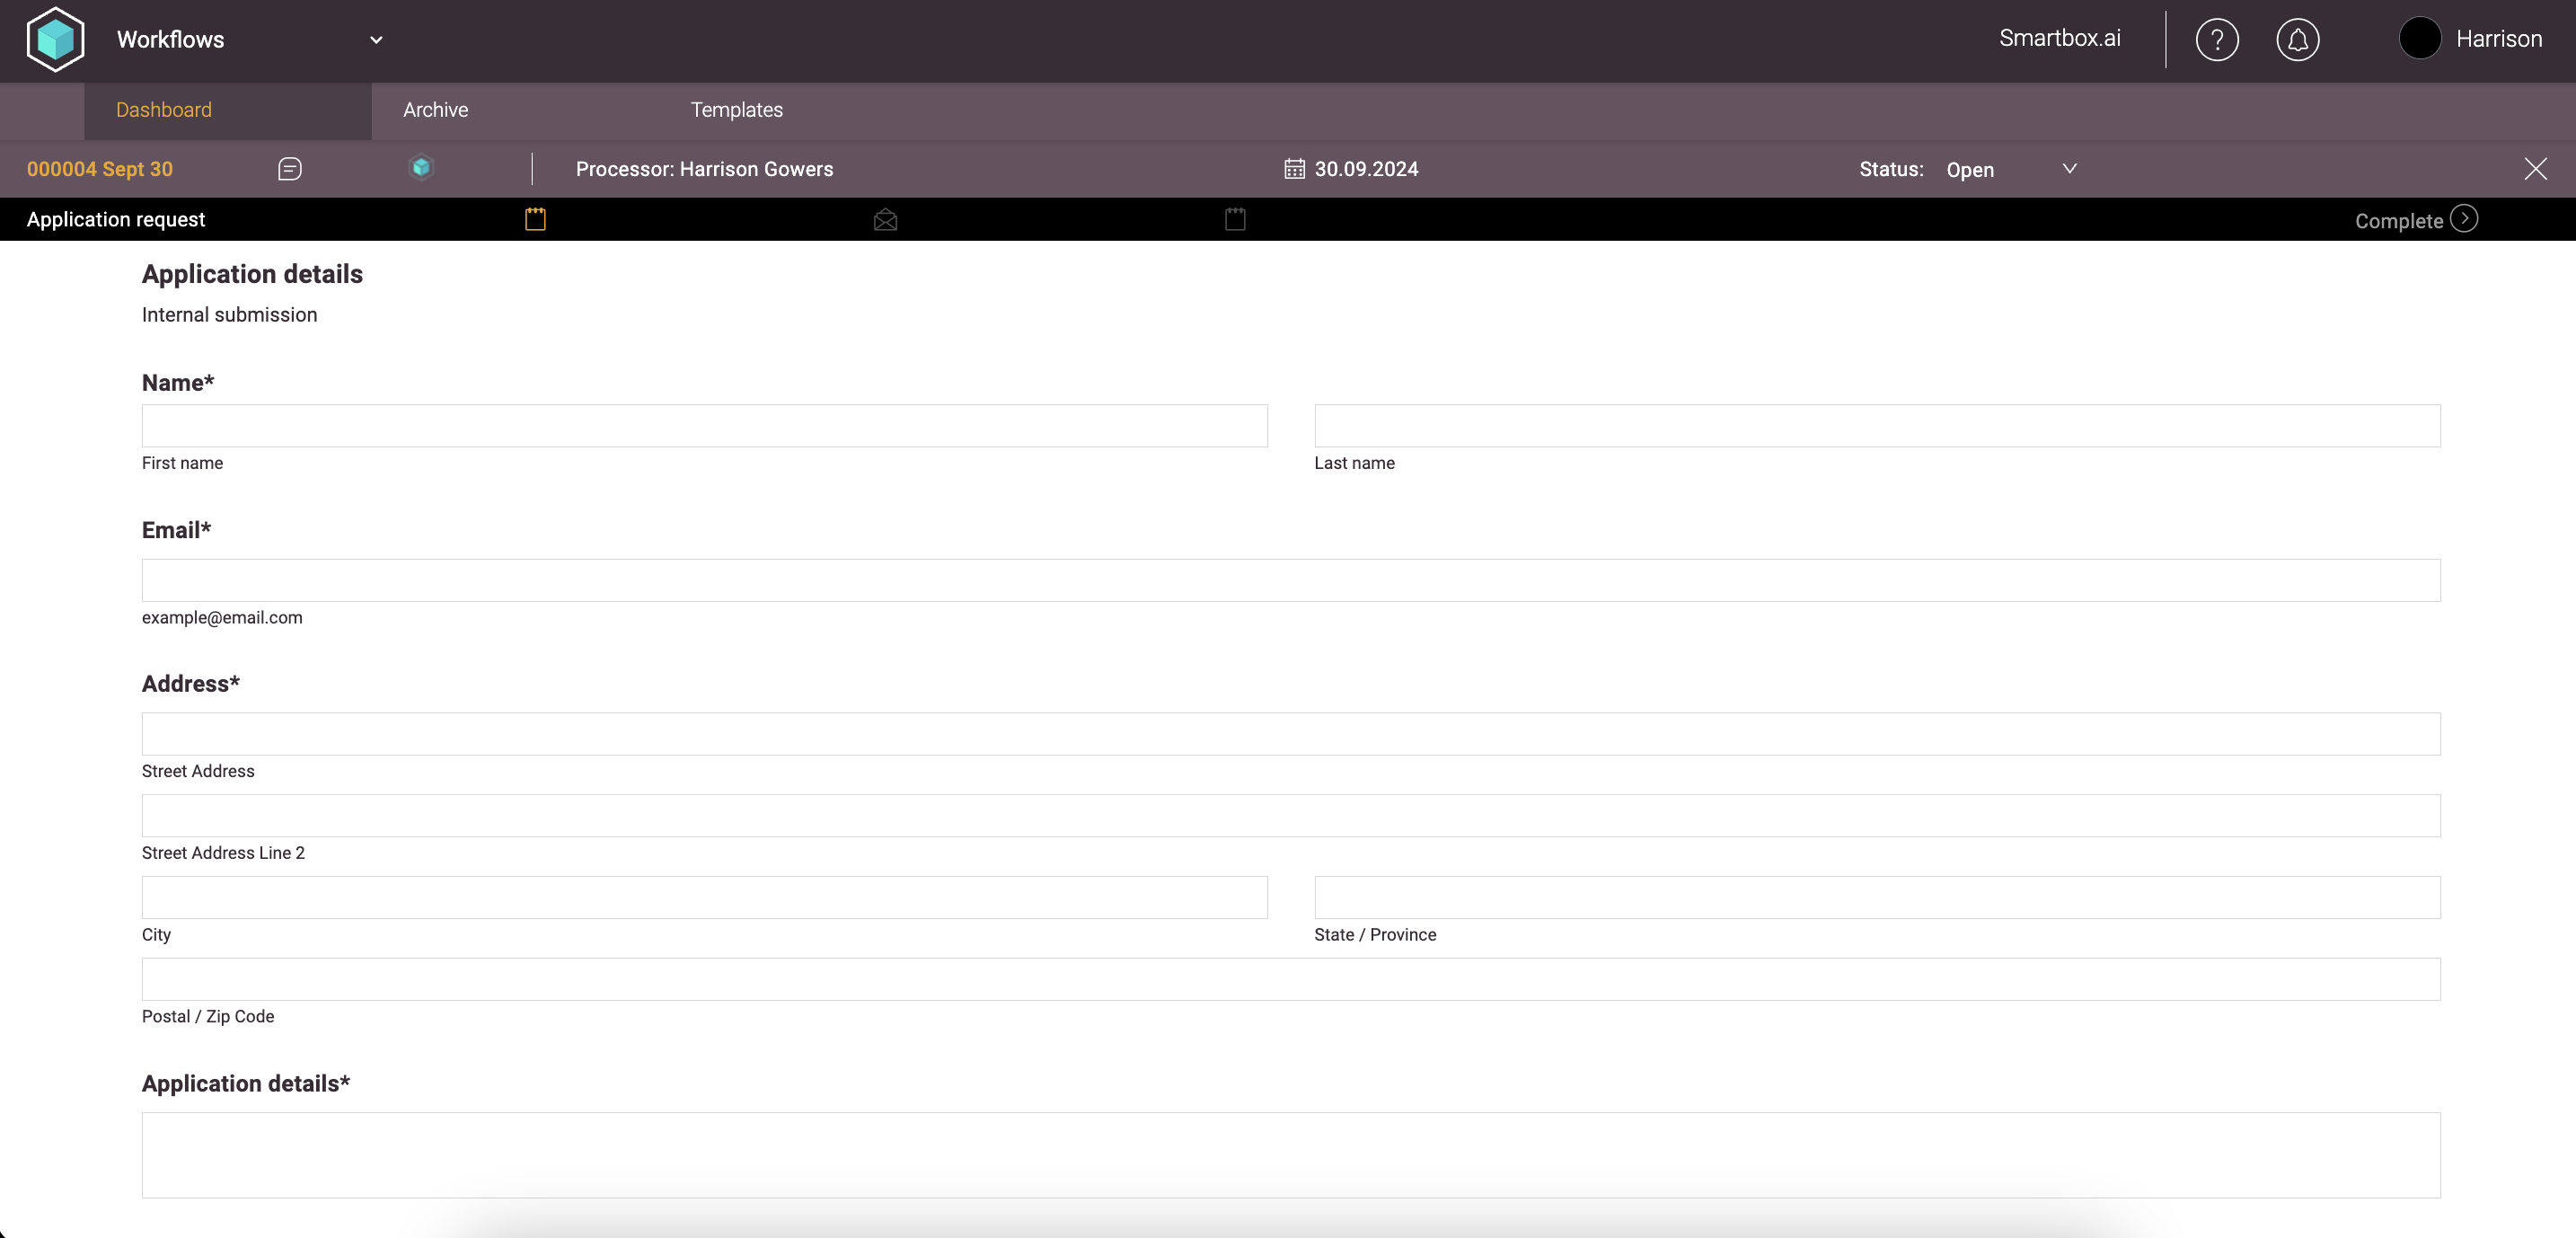
Task: Select the open envelope step icon
Action: 885,220
